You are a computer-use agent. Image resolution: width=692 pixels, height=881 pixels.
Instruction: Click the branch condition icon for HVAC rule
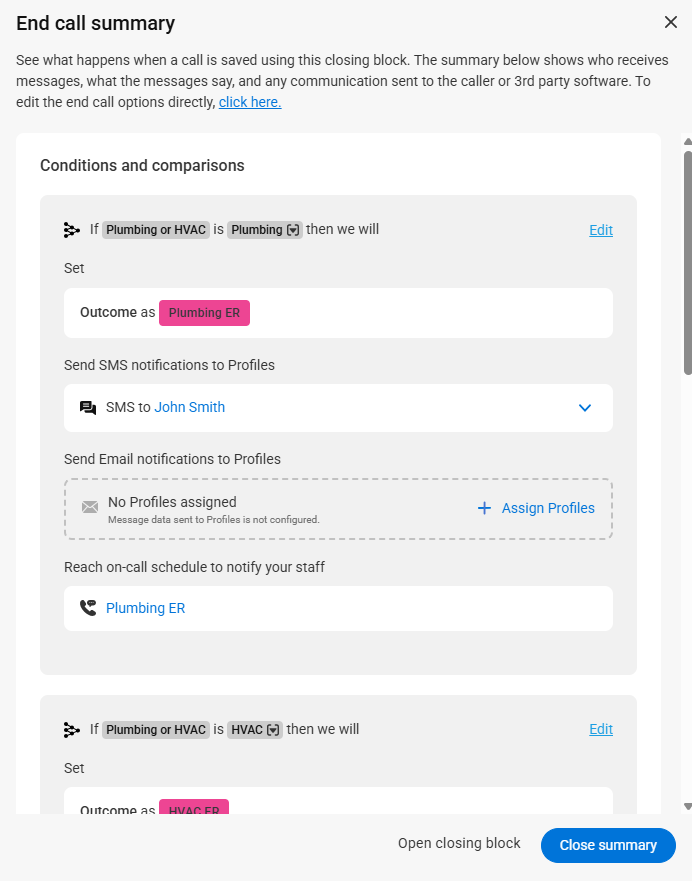(72, 730)
